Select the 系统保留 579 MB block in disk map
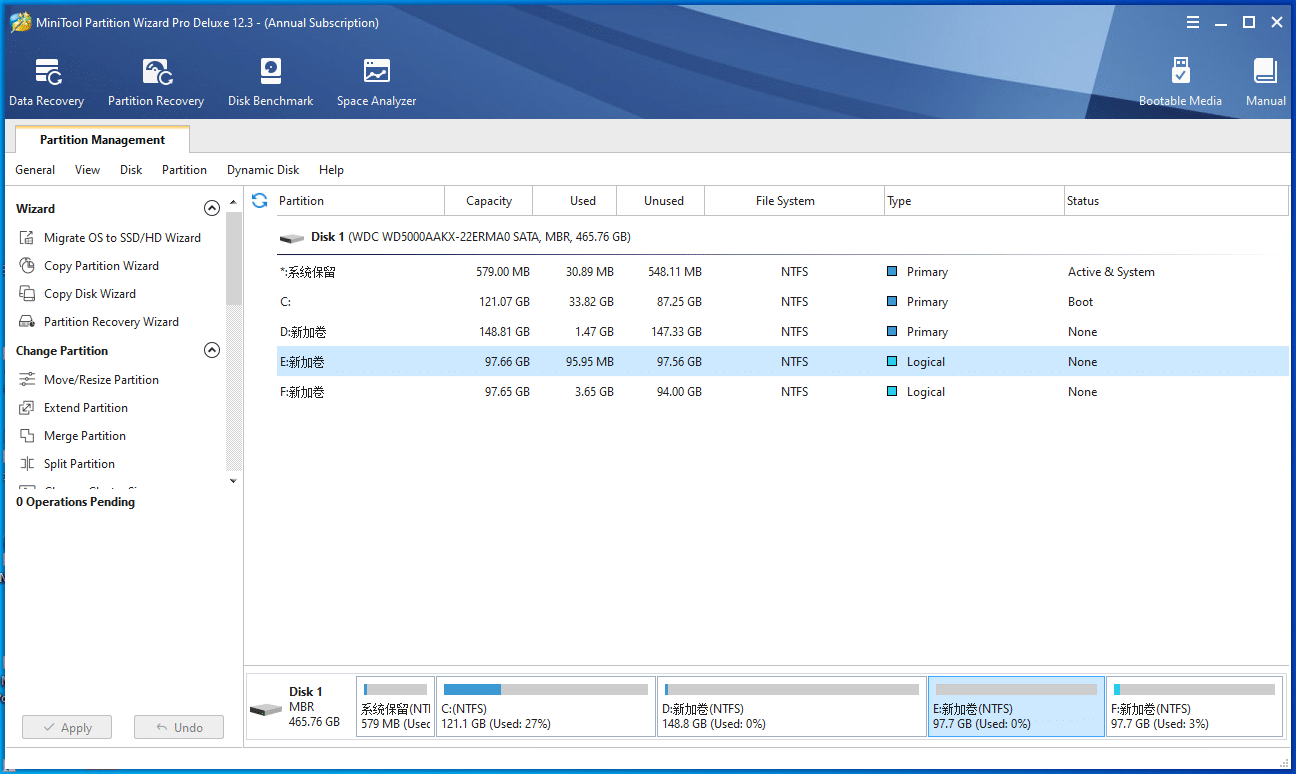The height and width of the screenshot is (774, 1296). click(x=395, y=706)
